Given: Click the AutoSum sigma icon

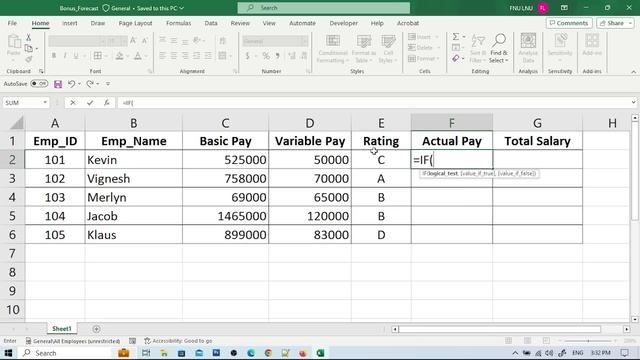Looking at the screenshot, I should [456, 37].
